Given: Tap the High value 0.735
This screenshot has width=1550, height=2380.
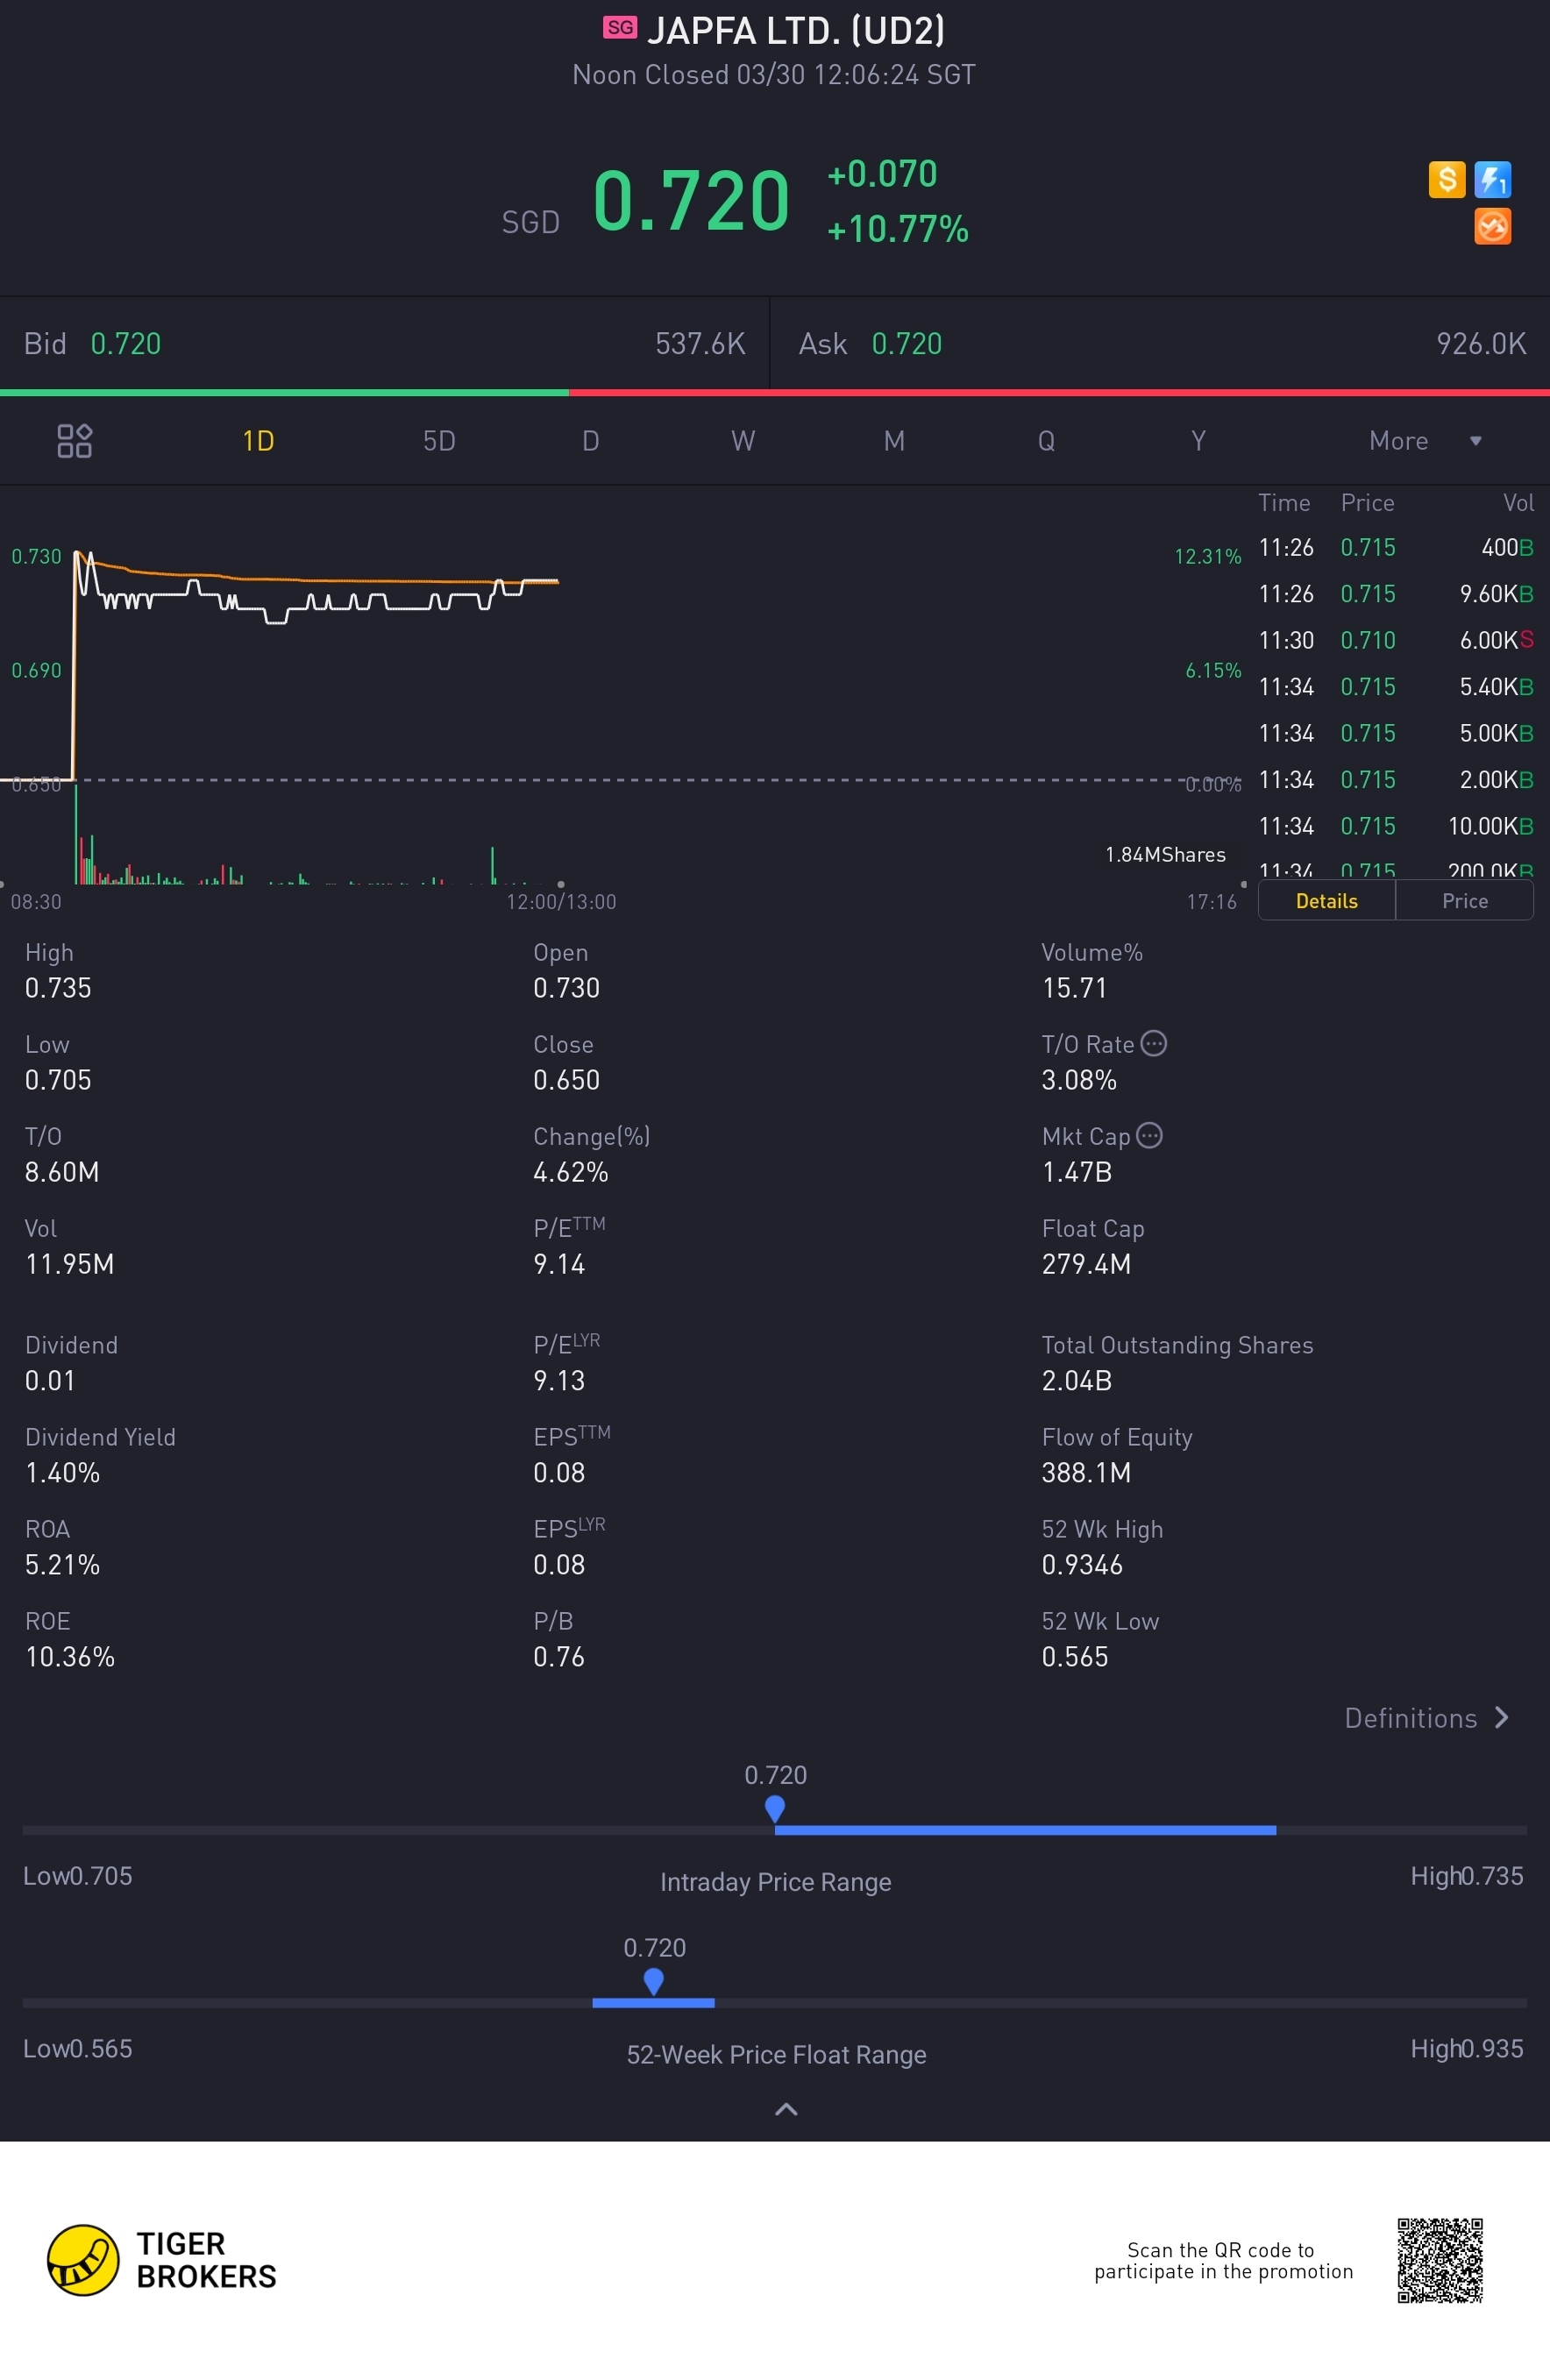Looking at the screenshot, I should (58, 988).
